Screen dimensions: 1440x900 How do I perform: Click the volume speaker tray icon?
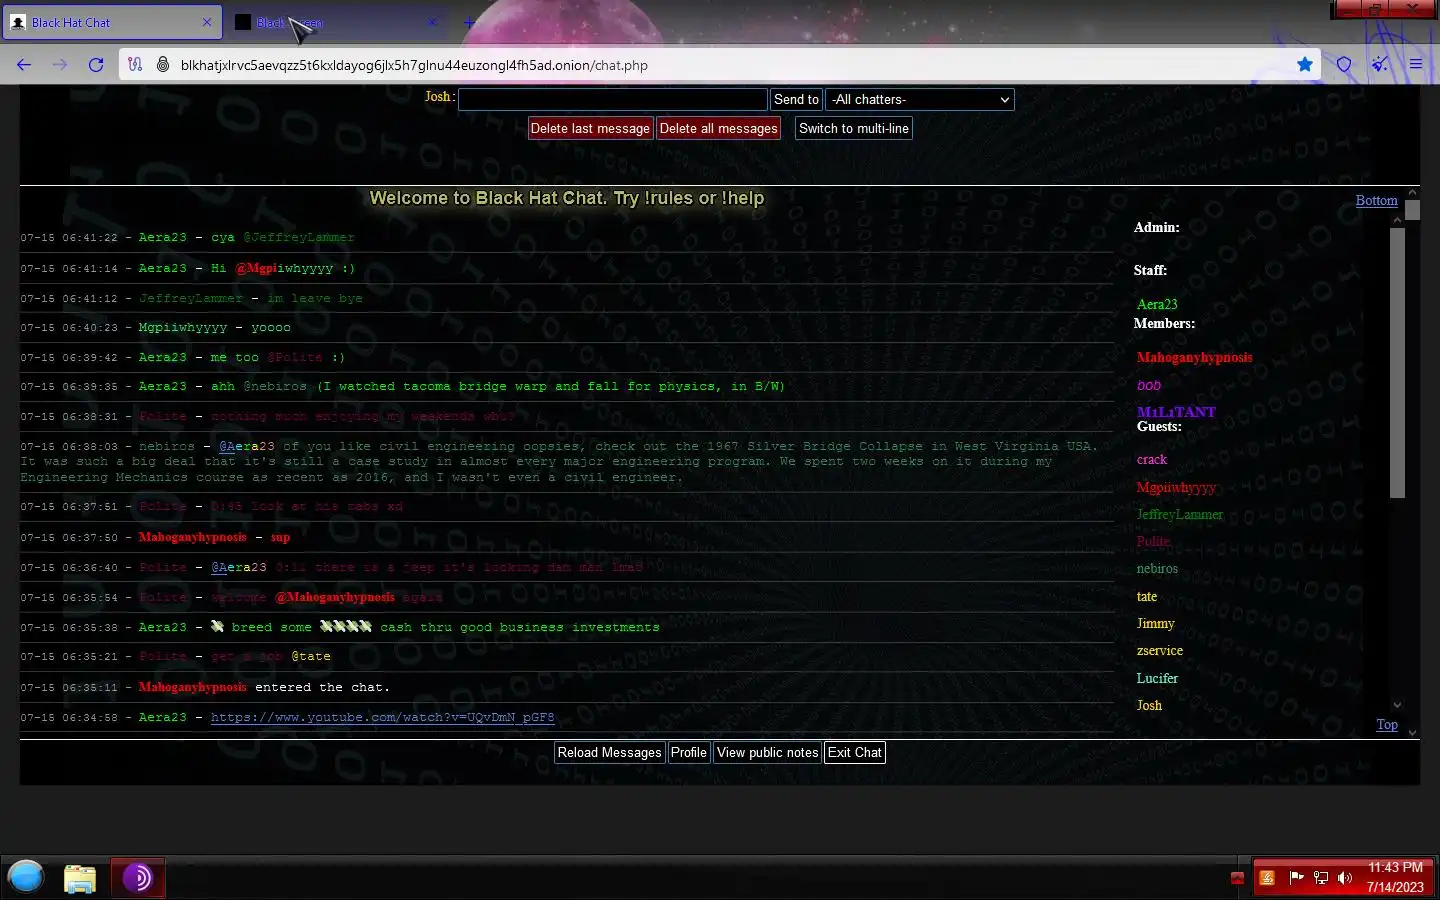[x=1345, y=878]
